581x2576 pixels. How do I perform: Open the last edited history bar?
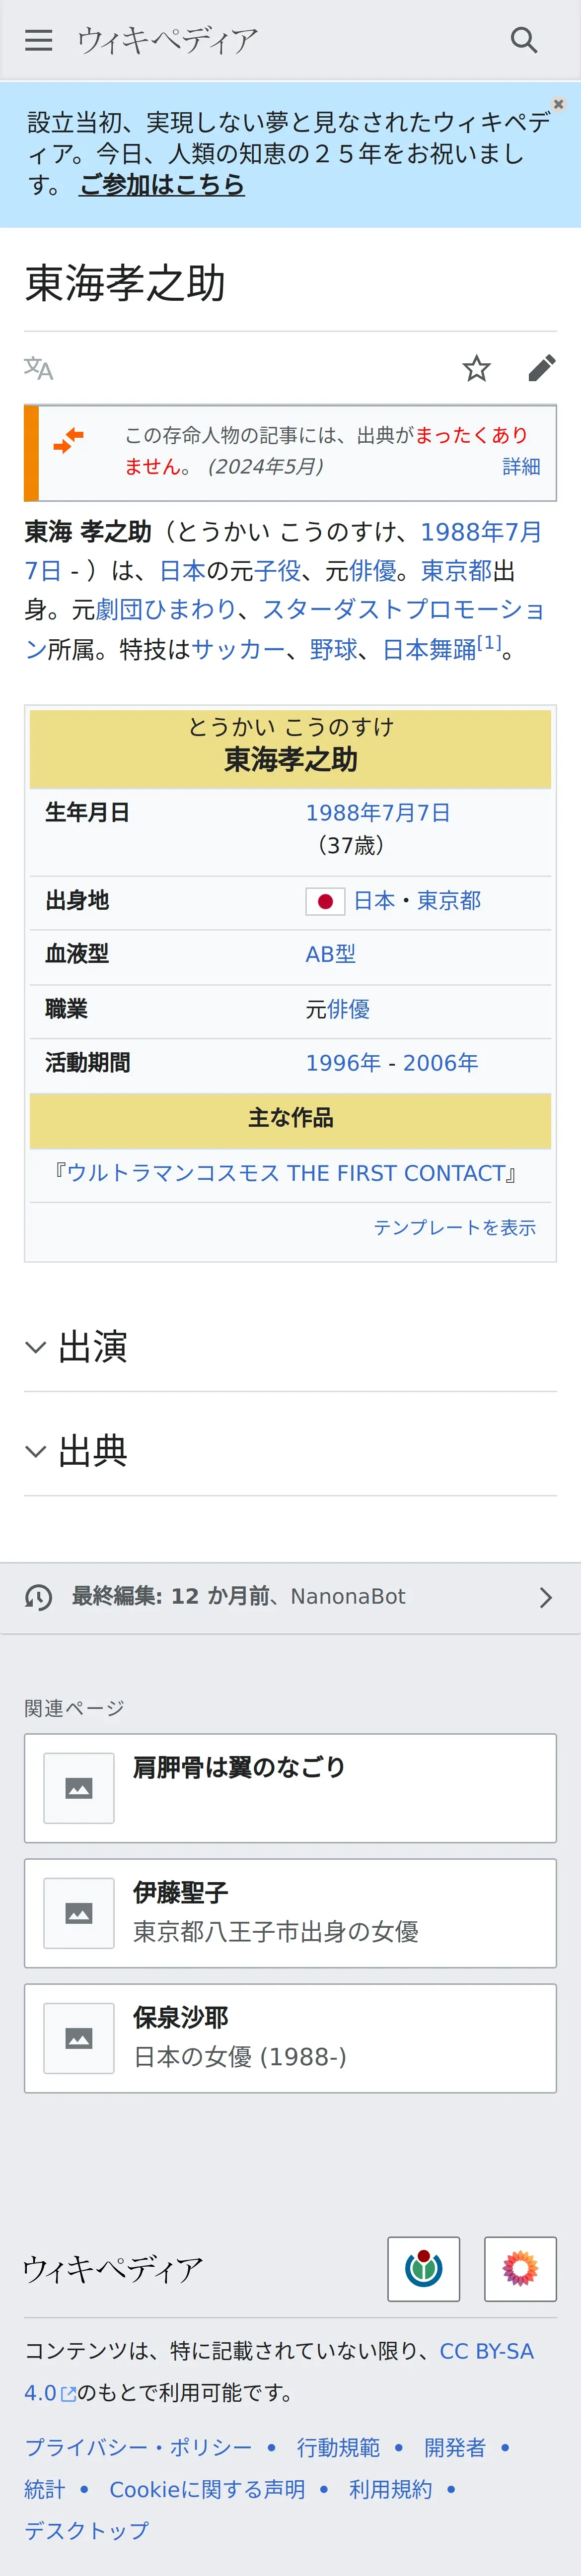[290, 1597]
